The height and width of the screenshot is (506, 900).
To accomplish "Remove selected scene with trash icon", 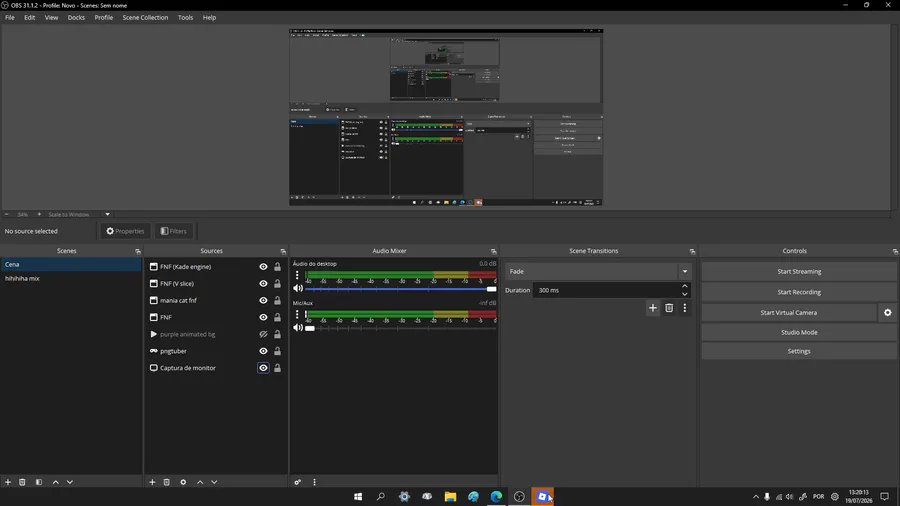I will [x=22, y=482].
